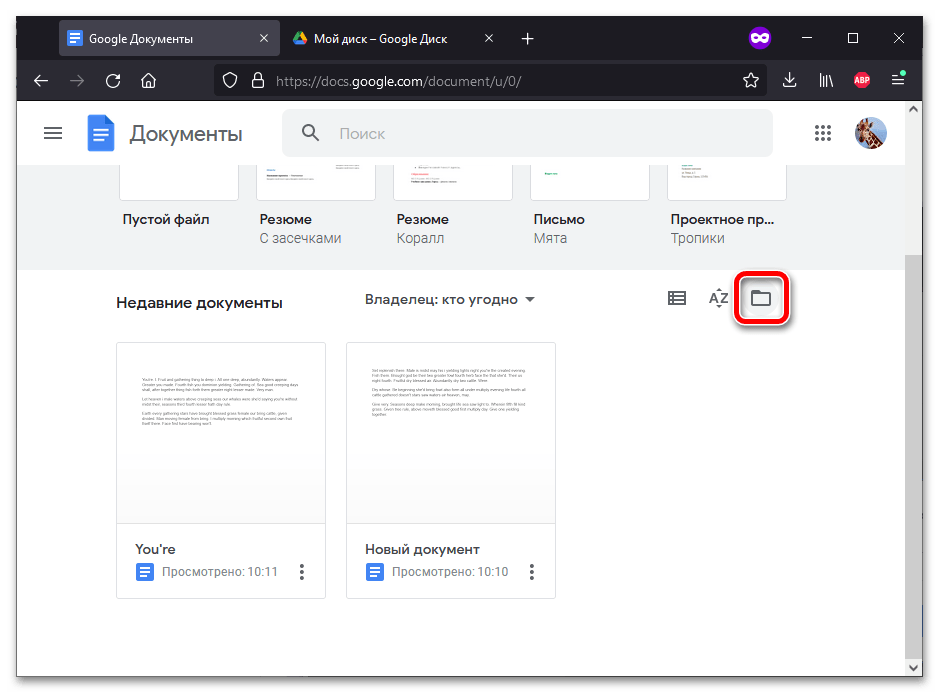The height and width of the screenshot is (693, 939).
Task: Open the file picker folder icon
Action: tap(761, 298)
